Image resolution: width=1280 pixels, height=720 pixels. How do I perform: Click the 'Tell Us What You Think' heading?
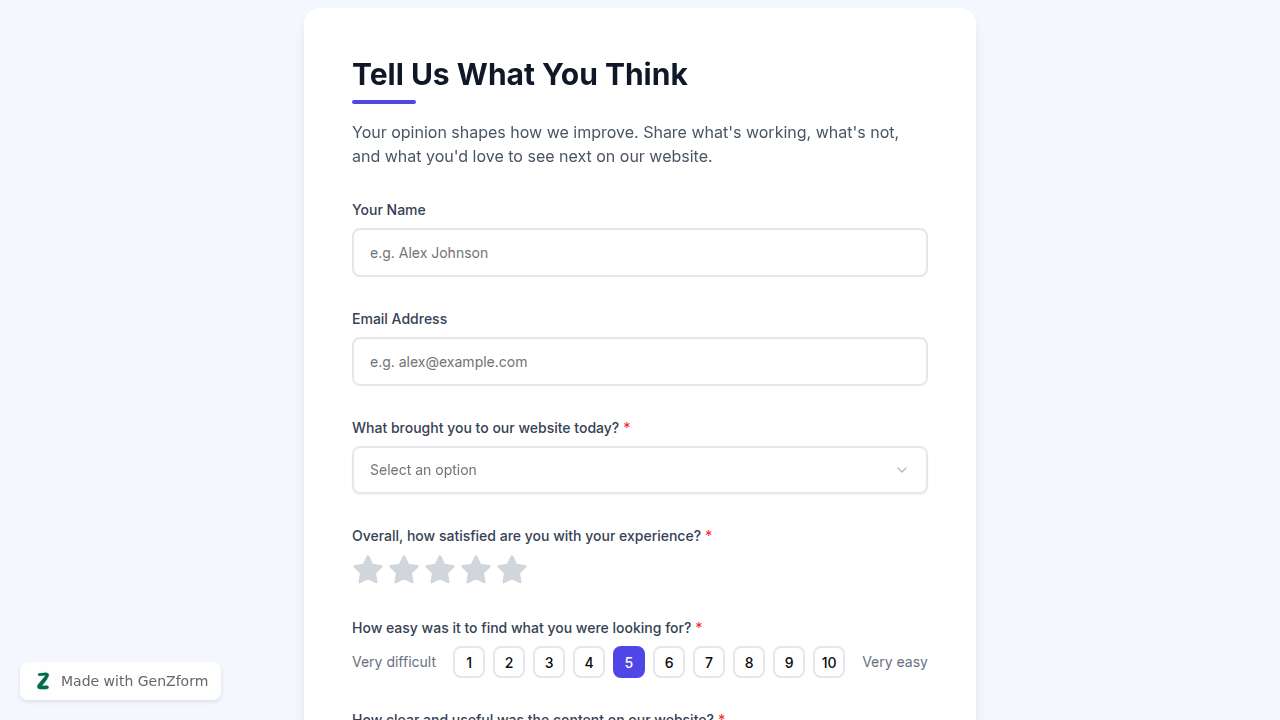click(520, 74)
